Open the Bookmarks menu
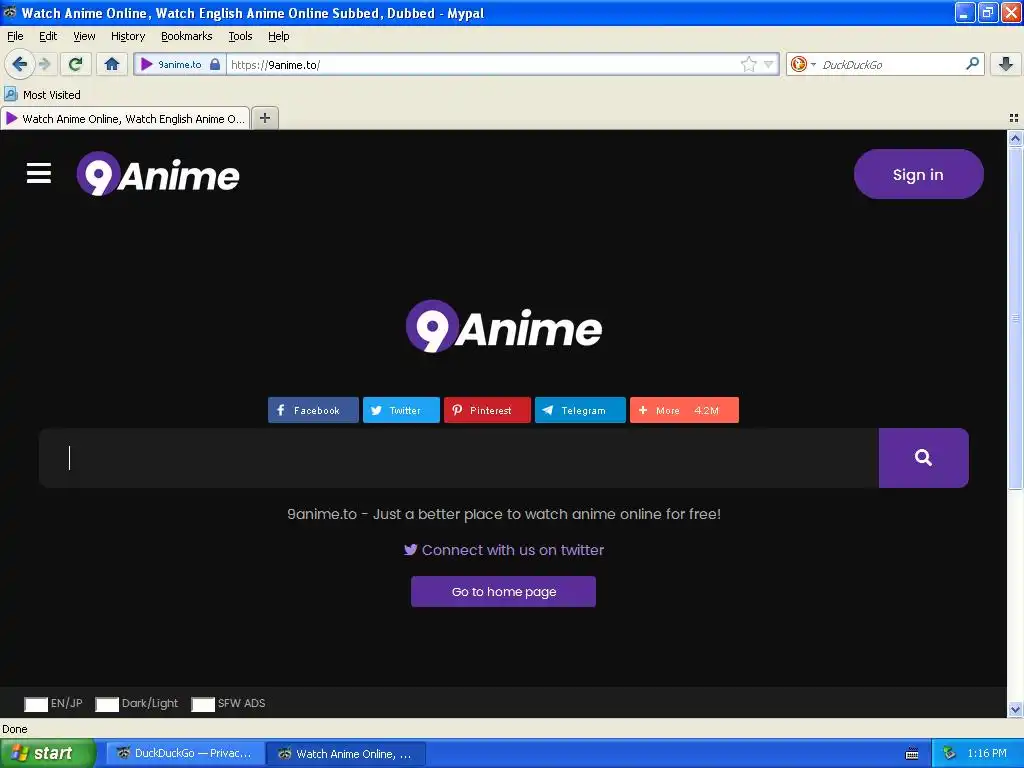Screen dimensions: 1024x768 click(x=187, y=36)
